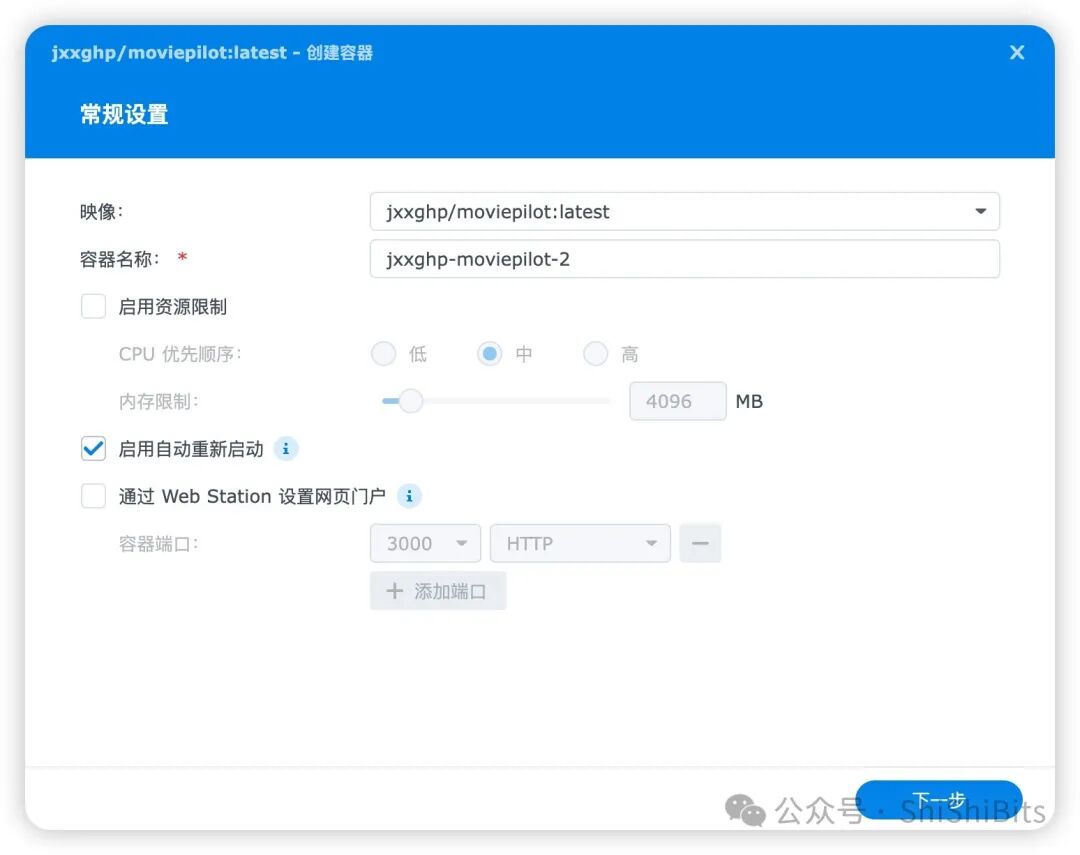This screenshot has height=855, width=1080.
Task: Select 中 CPU priority radio button
Action: pos(490,353)
